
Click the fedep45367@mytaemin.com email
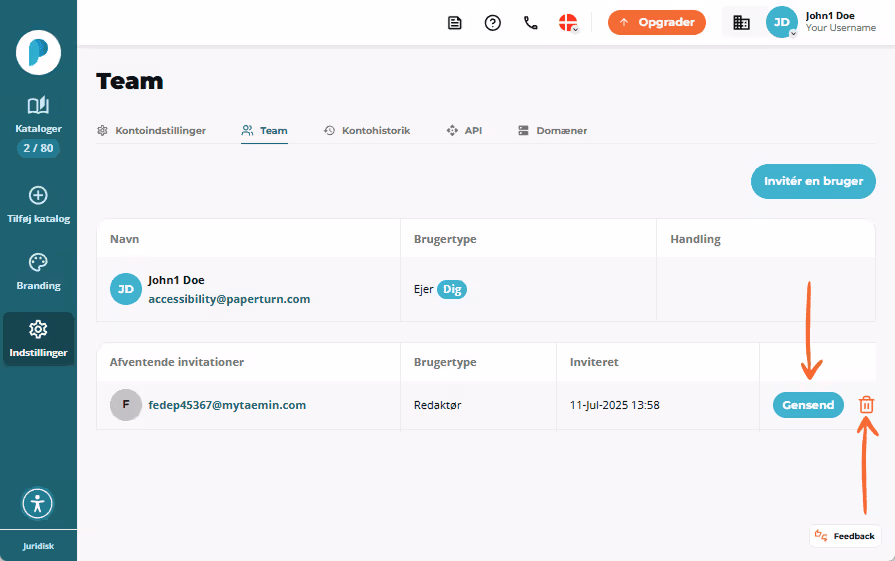pyautogui.click(x=227, y=405)
